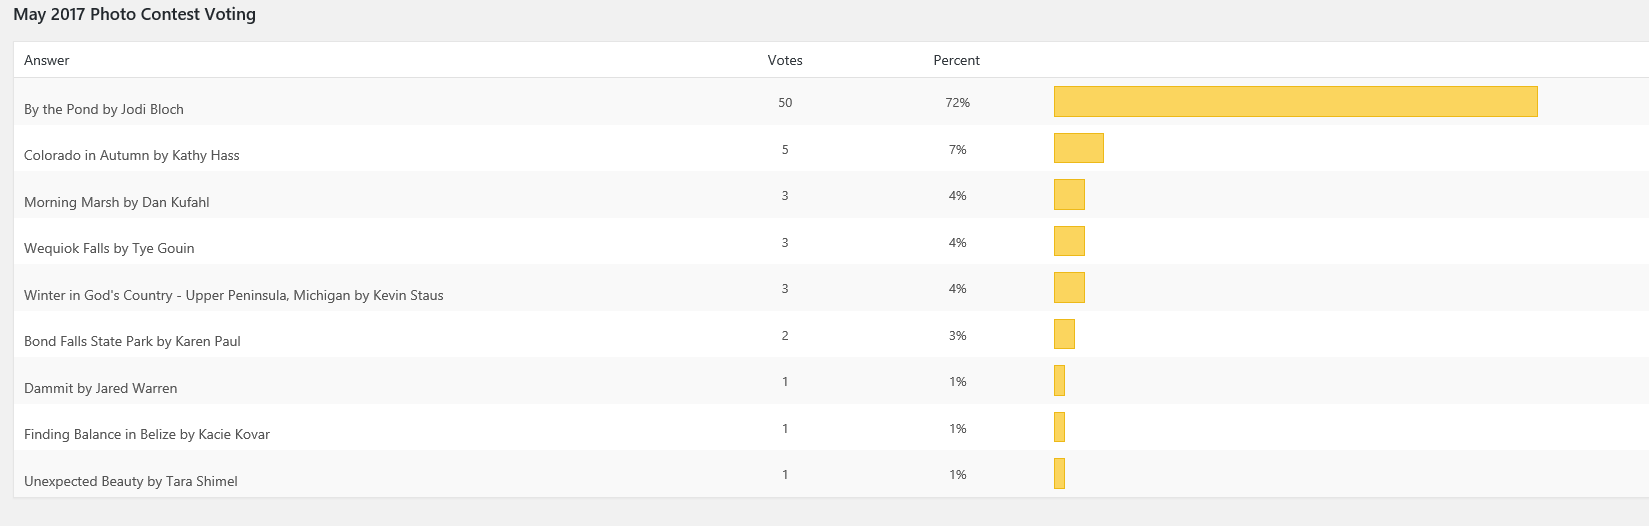The image size is (1649, 526).
Task: Click the 3% value for Bond Falls State Park
Action: 957,336
